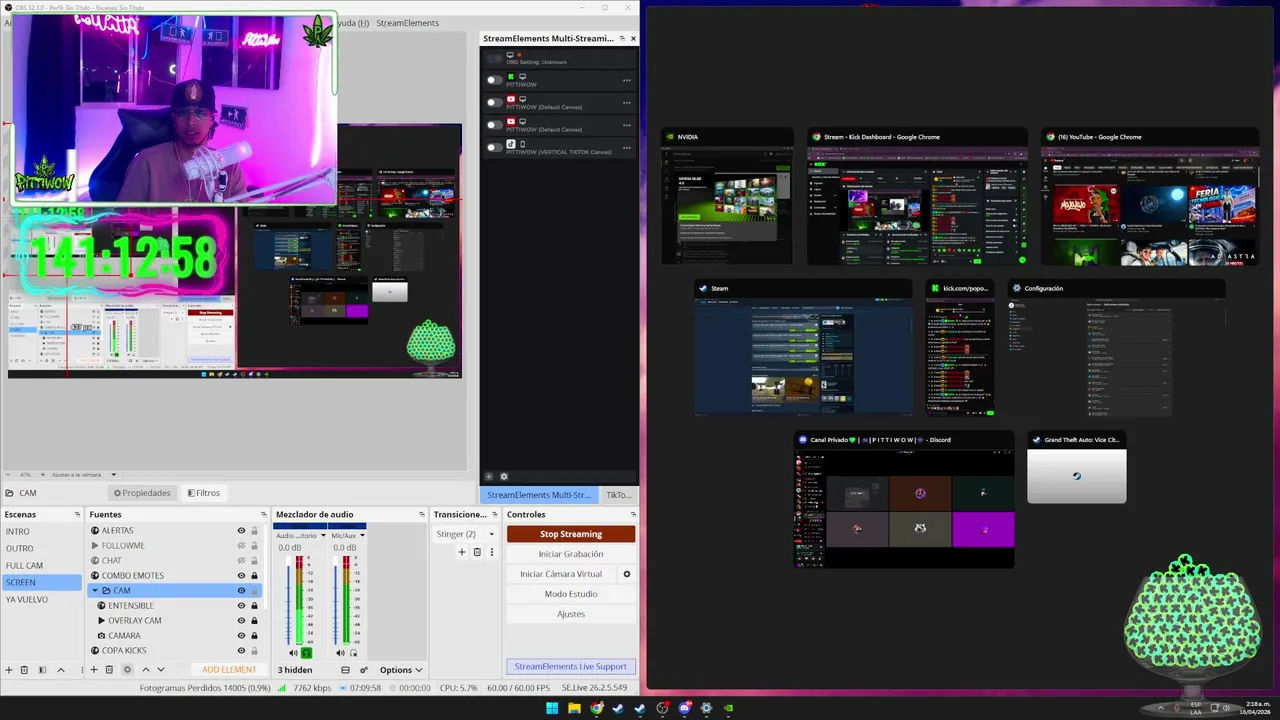This screenshot has width=1280, height=720.
Task: Click Iniciar Cámara Virtual button
Action: pos(561,574)
